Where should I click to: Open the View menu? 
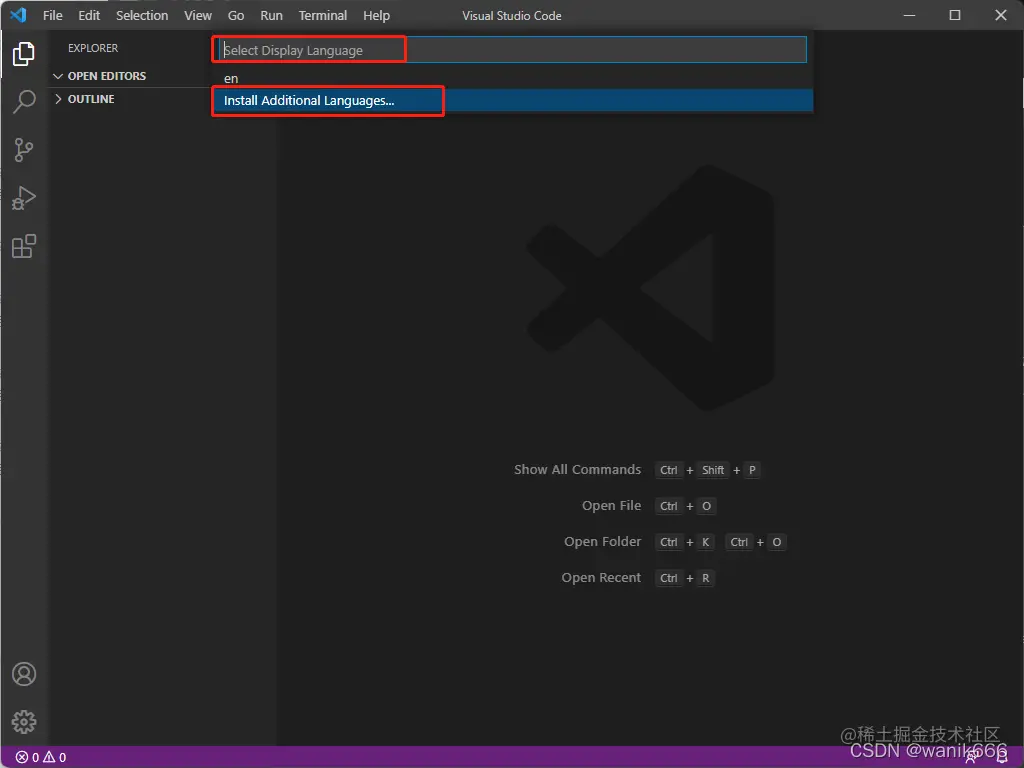(x=197, y=15)
